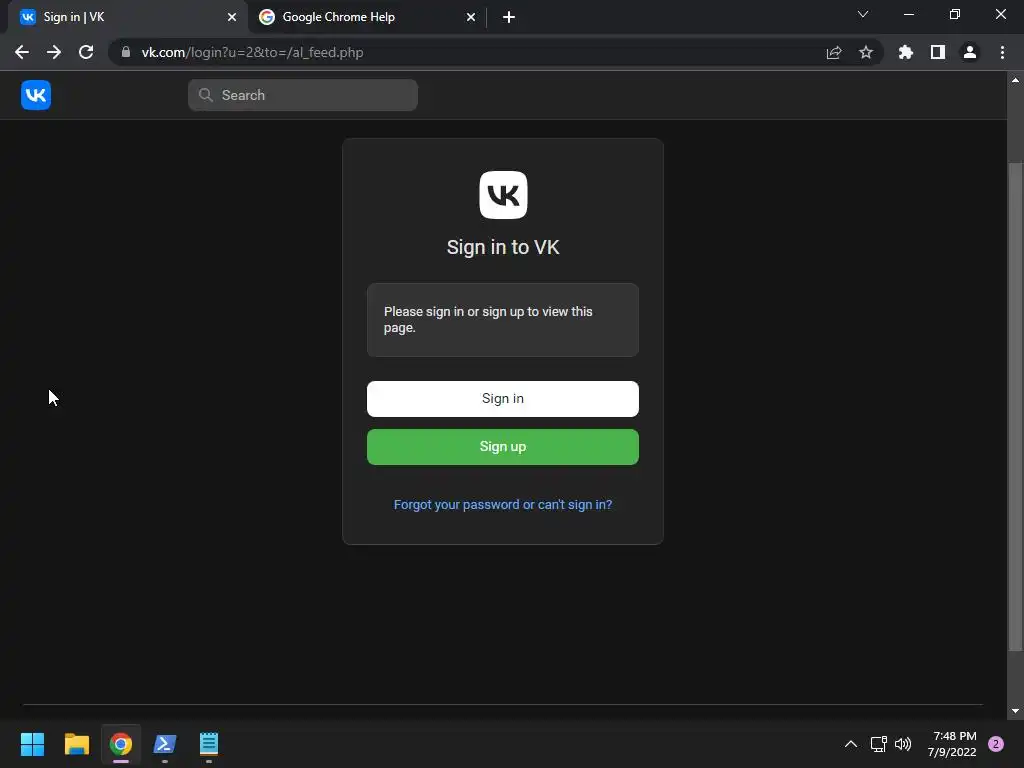1024x768 pixels.
Task: Click the page scrollbar up arrow
Action: coord(1016,80)
